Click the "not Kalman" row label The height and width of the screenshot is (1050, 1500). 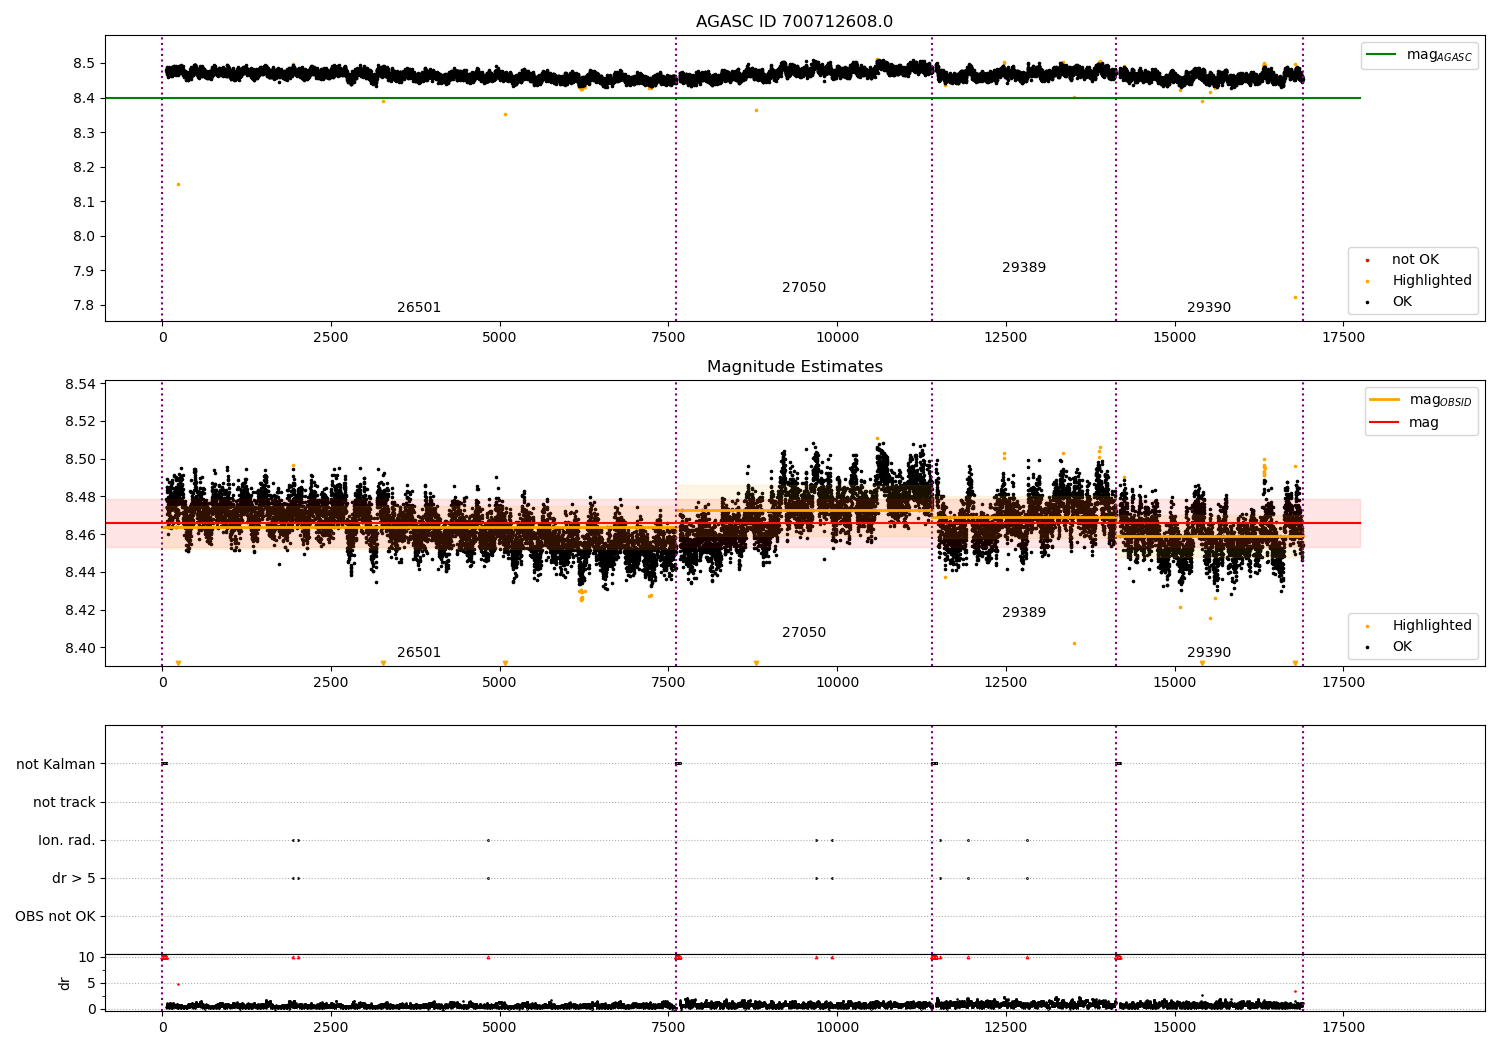(x=56, y=765)
